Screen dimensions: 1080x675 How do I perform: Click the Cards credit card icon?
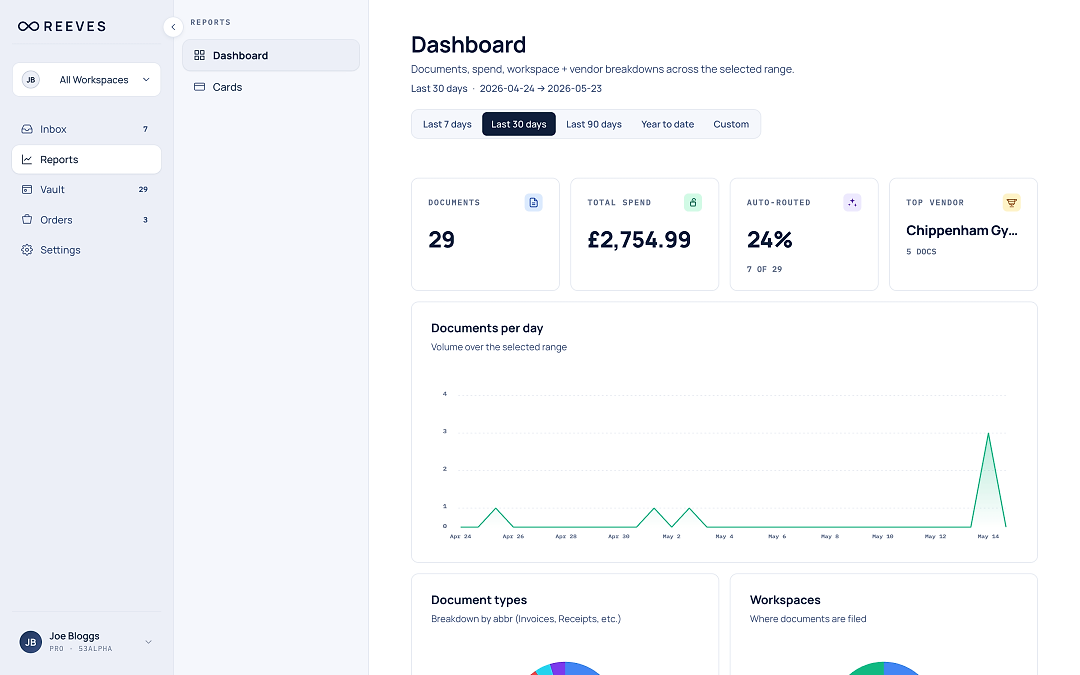click(x=200, y=87)
